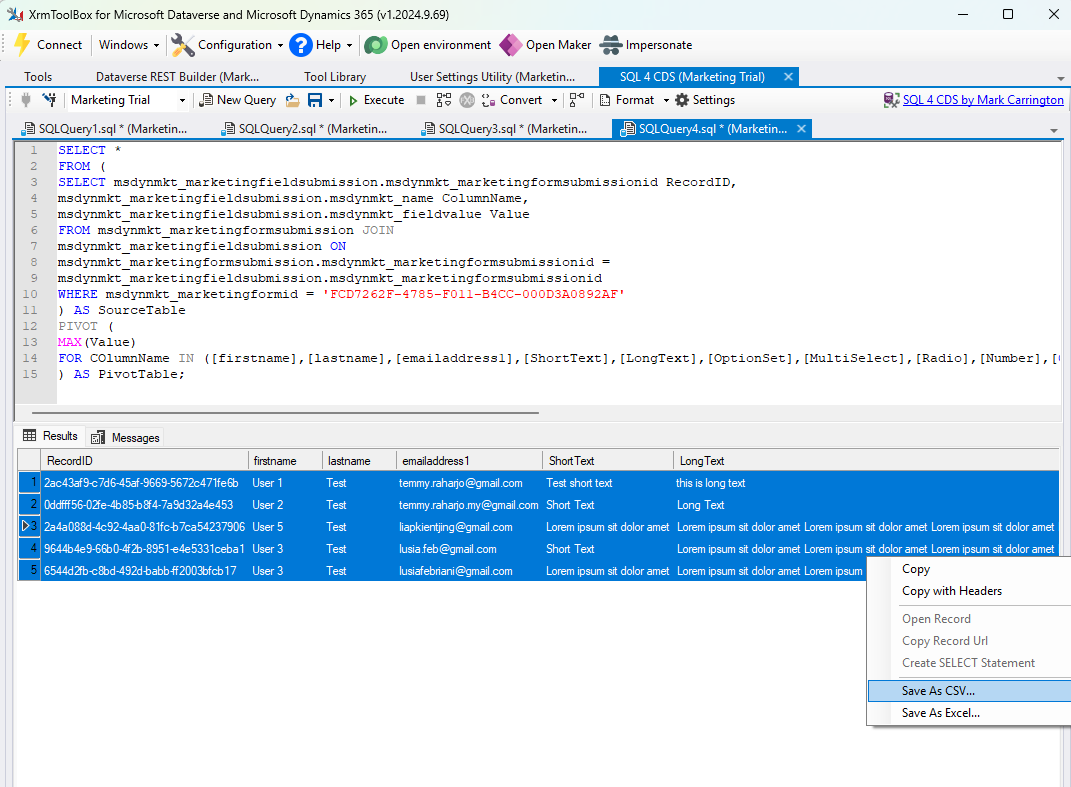Open the Windows dropdown menu
1071x787 pixels.
pyautogui.click(x=128, y=45)
